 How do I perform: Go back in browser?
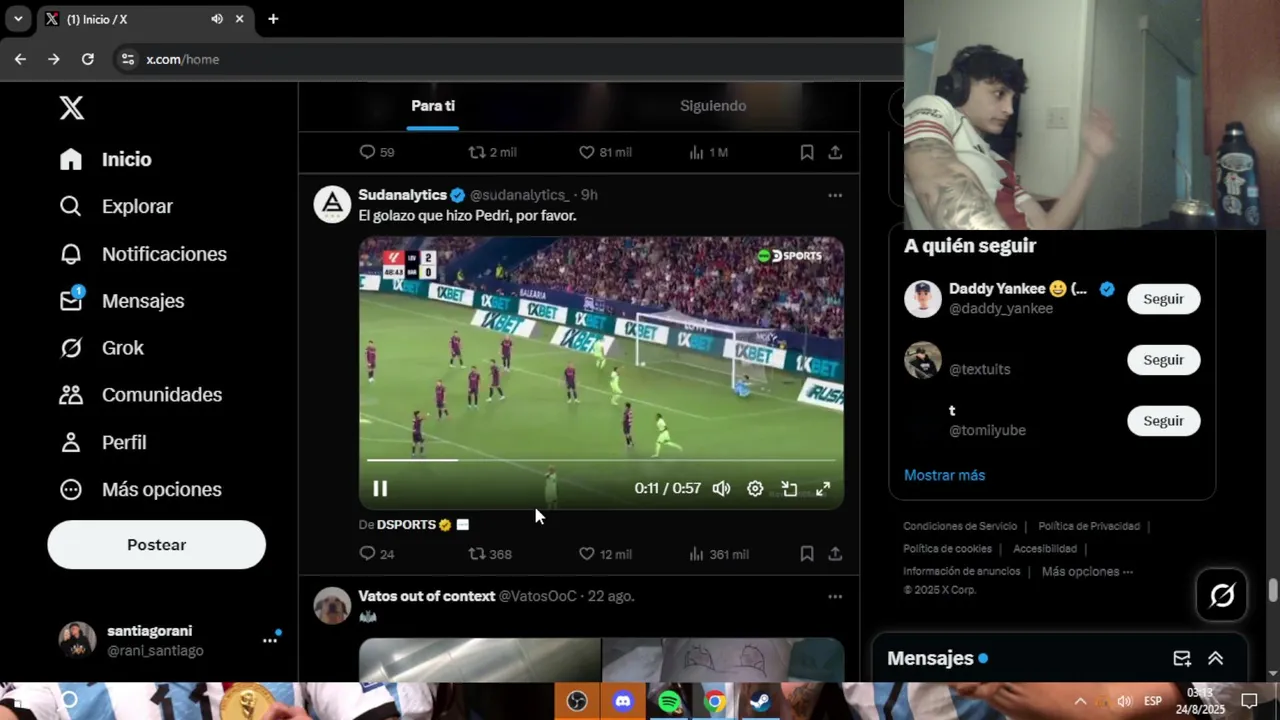tap(20, 59)
